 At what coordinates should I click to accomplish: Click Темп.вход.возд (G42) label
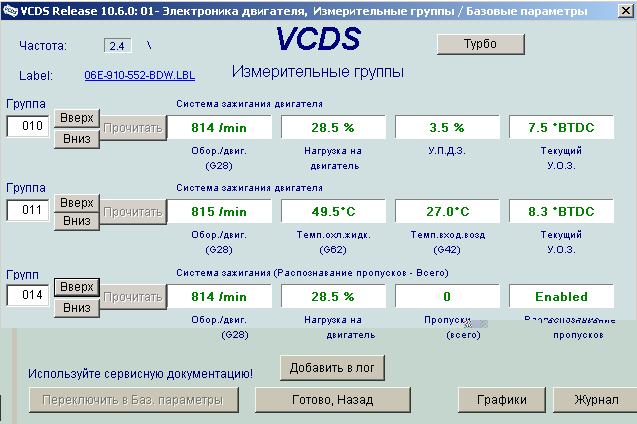coord(447,242)
